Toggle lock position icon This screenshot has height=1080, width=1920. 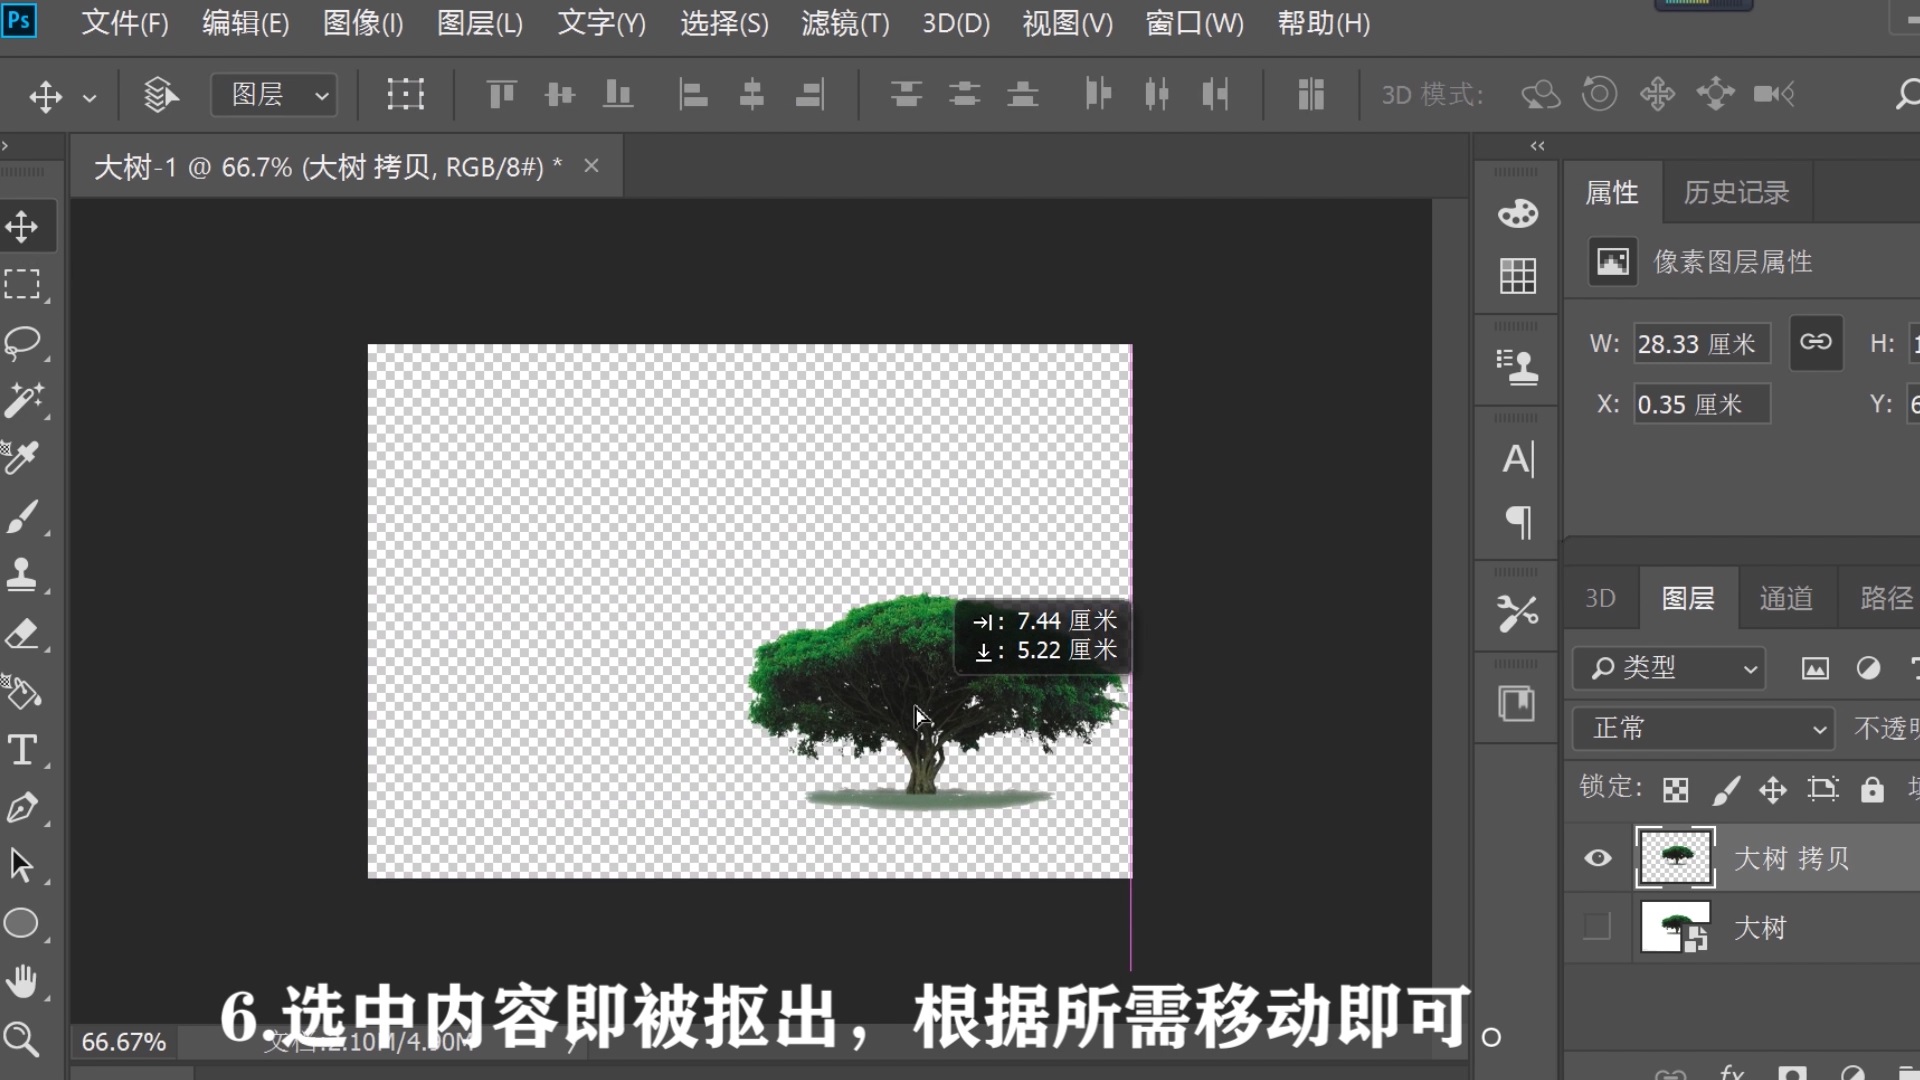(1773, 790)
